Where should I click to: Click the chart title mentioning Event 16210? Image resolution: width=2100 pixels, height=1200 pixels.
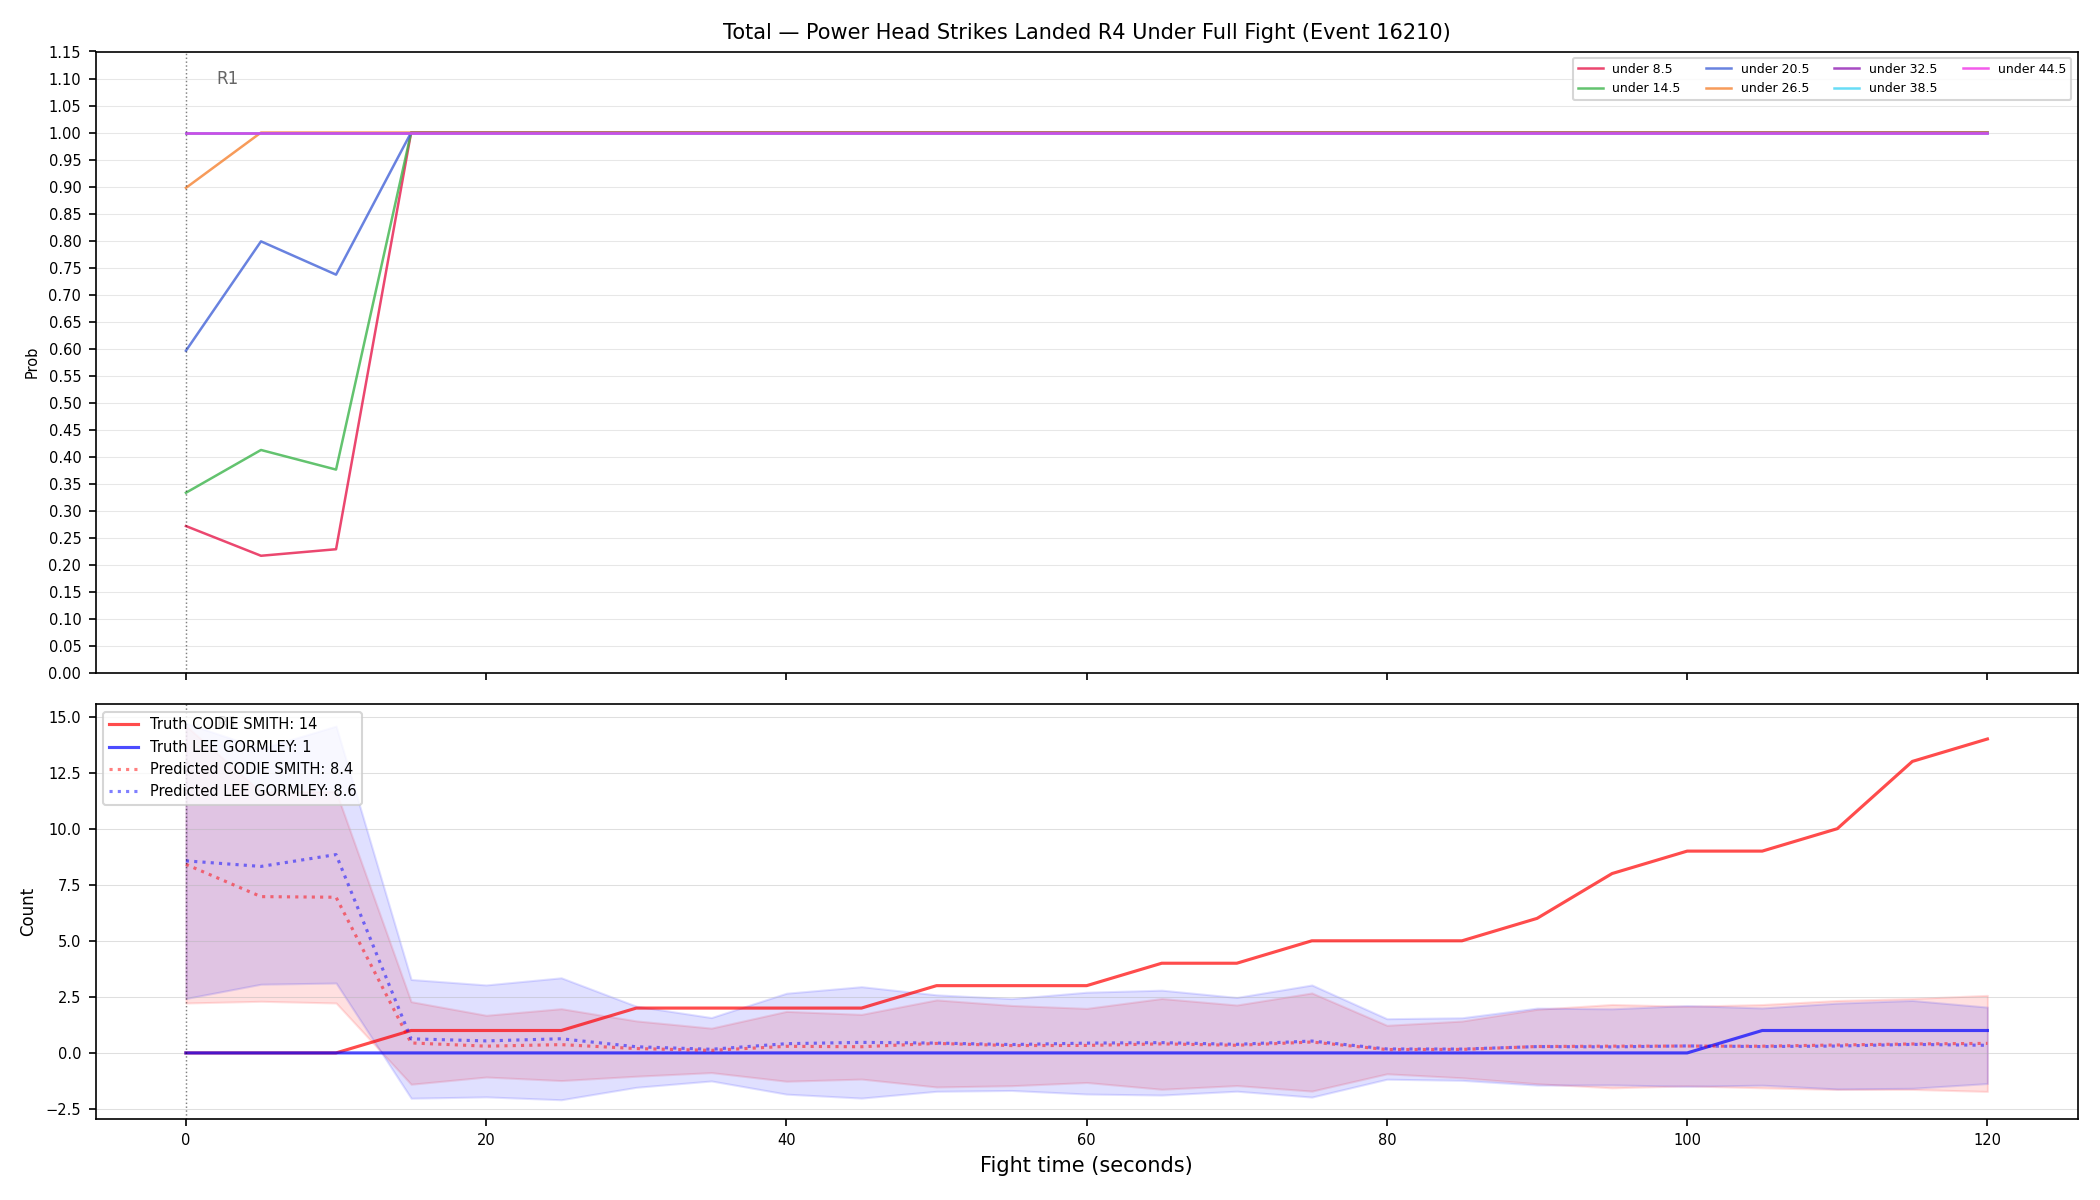(1086, 32)
